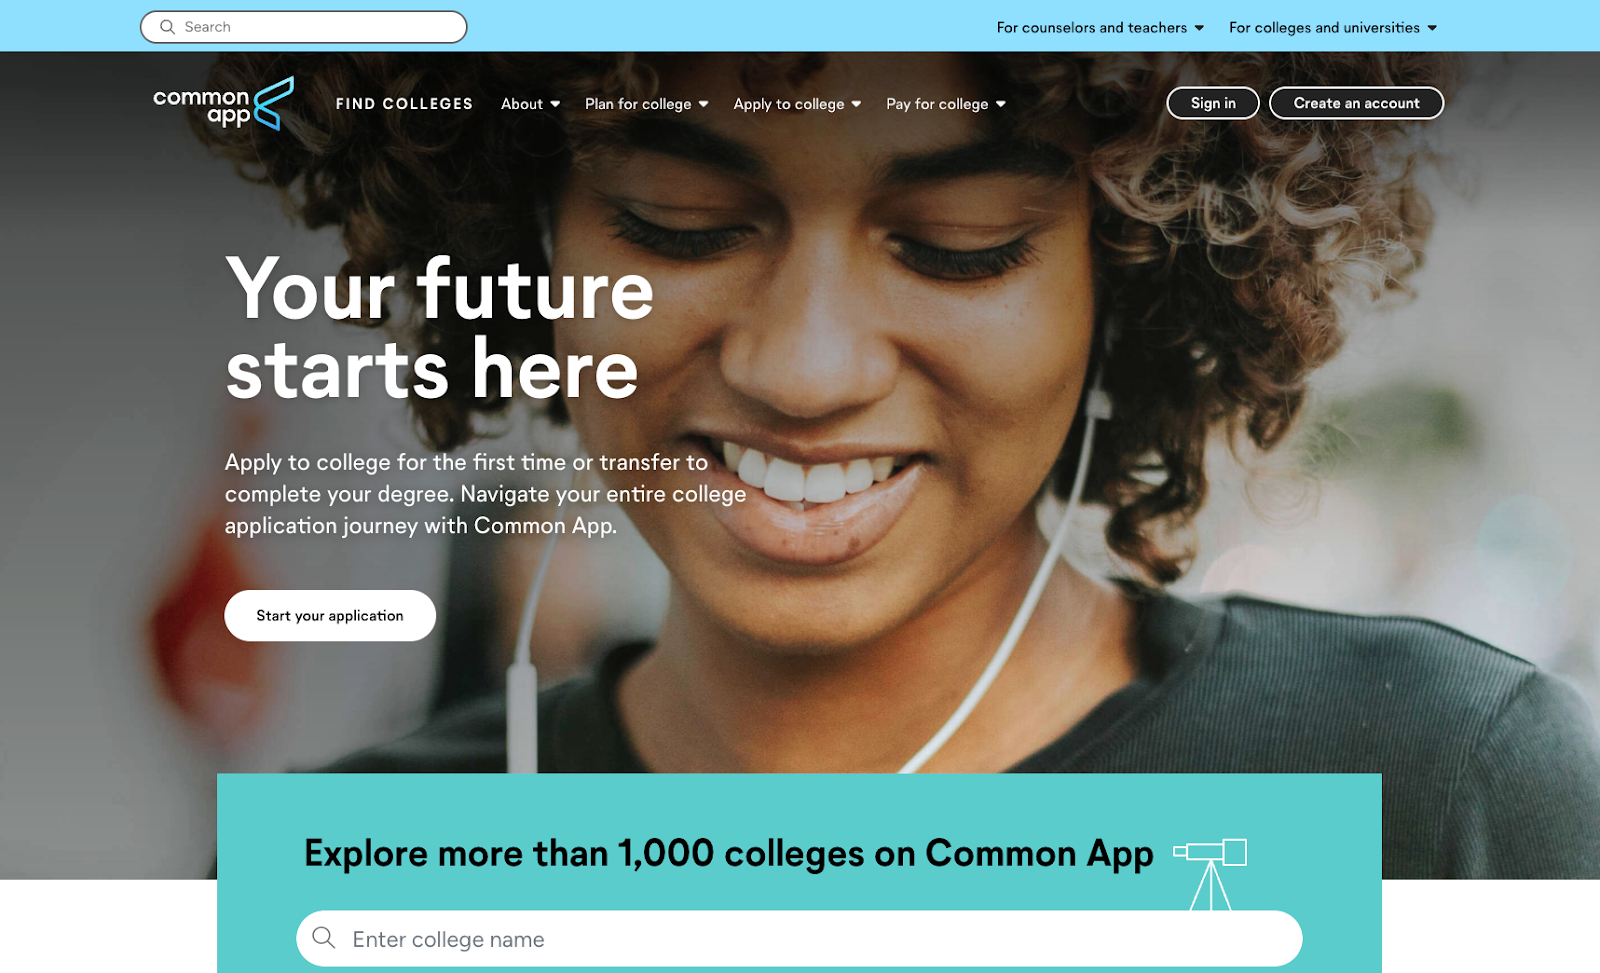Click Create an account button

tap(1356, 103)
